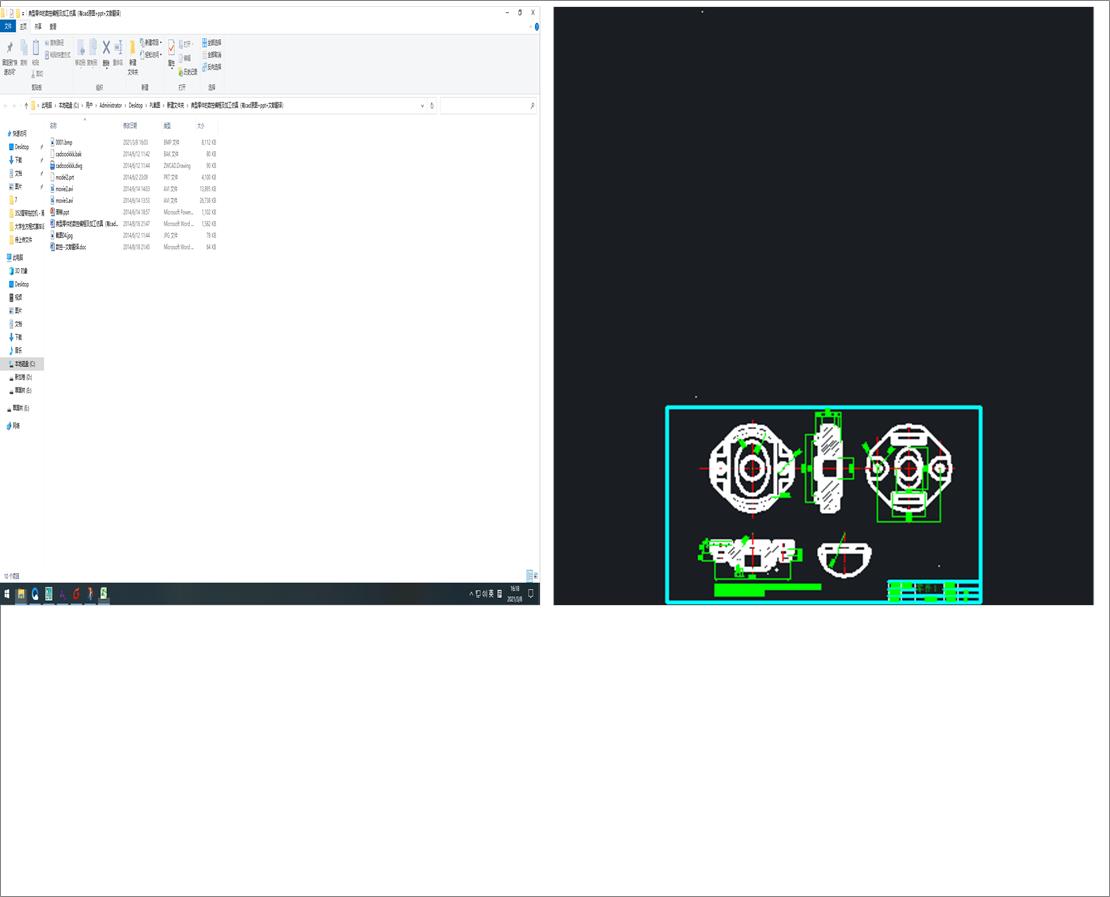Open the View ribbon tab
The width and height of the screenshot is (1110, 897).
coord(52,26)
